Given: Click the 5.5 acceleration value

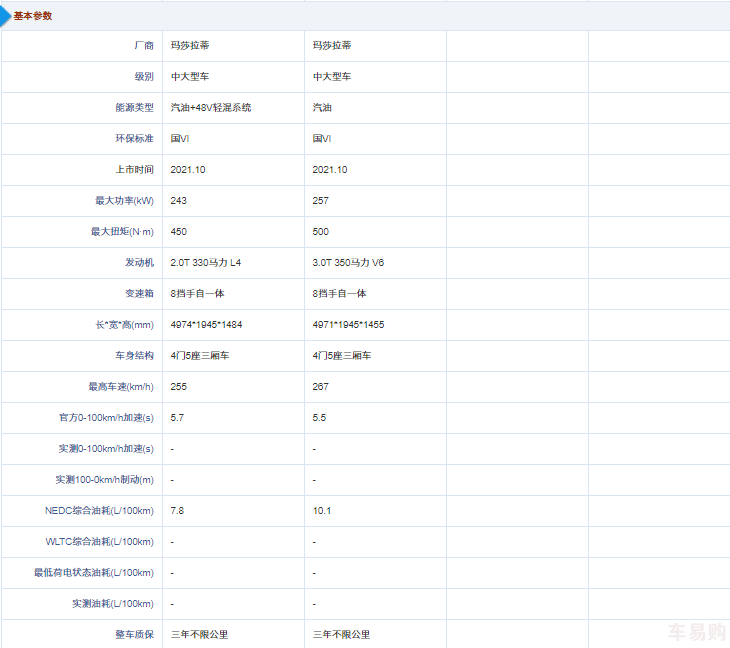Looking at the screenshot, I should tap(319, 418).
